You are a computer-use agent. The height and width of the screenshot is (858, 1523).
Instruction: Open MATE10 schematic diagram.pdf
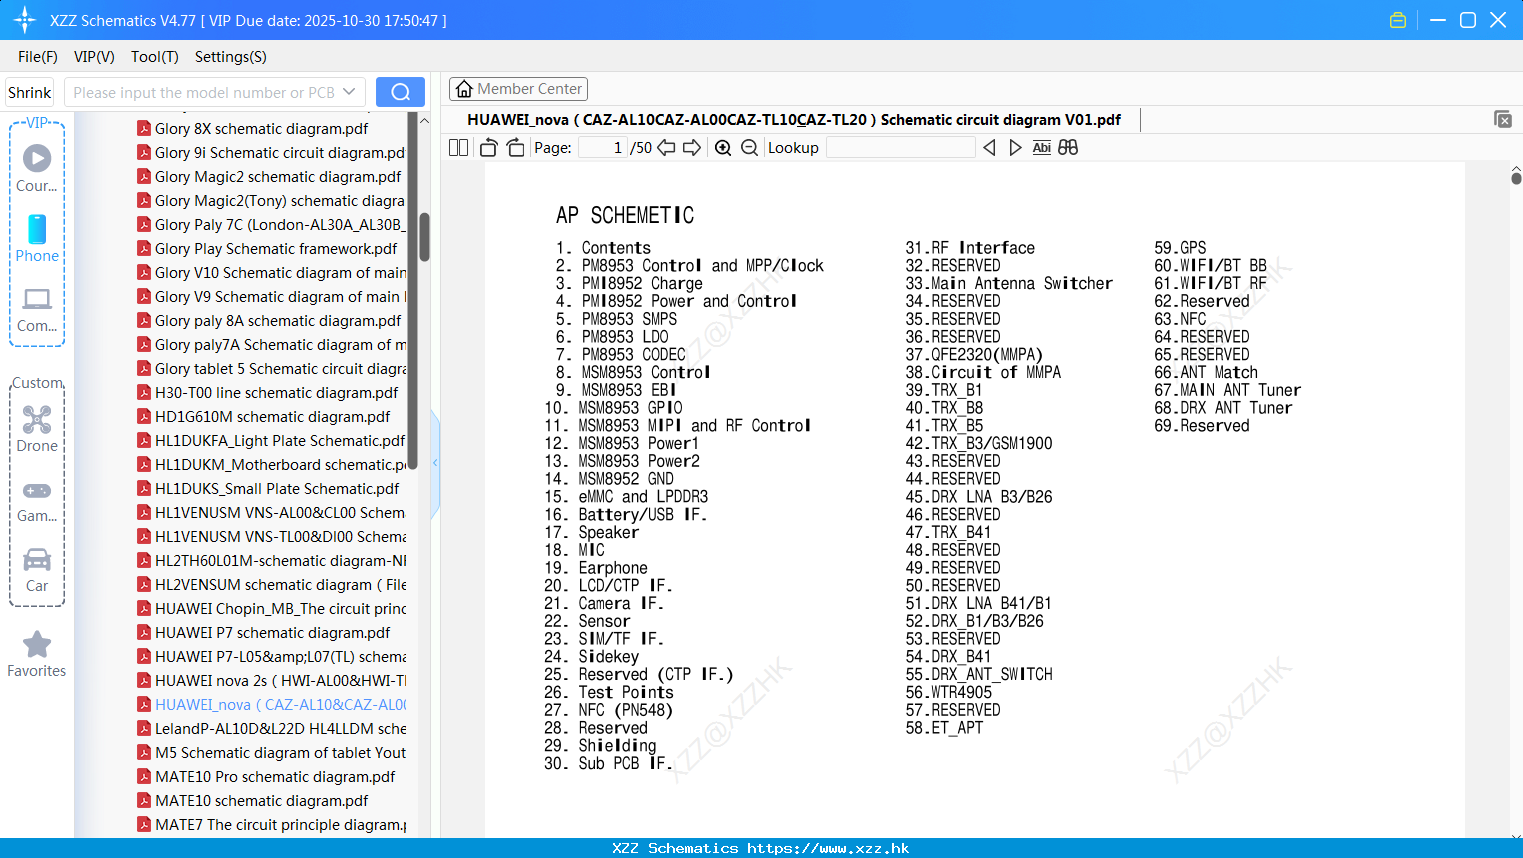[x=252, y=800]
